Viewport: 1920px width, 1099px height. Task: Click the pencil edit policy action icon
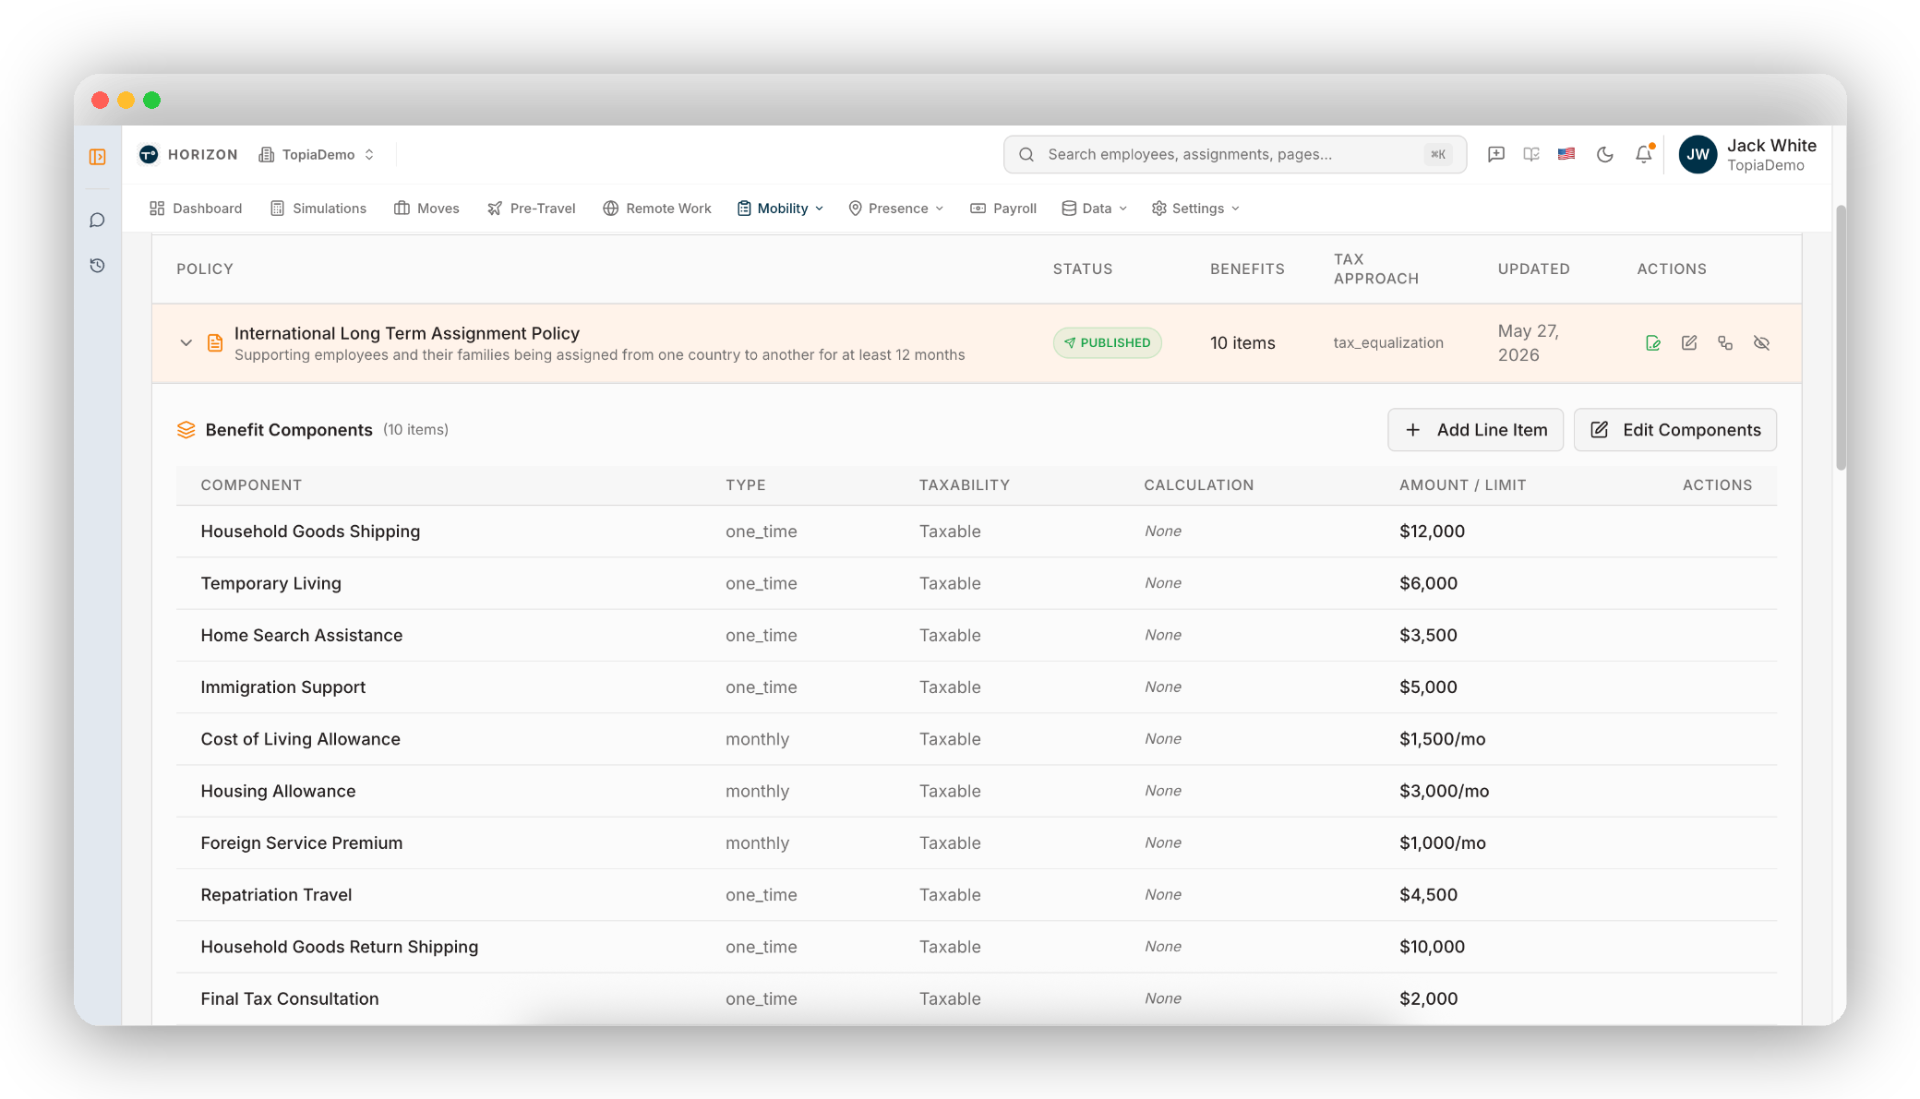pos(1689,343)
